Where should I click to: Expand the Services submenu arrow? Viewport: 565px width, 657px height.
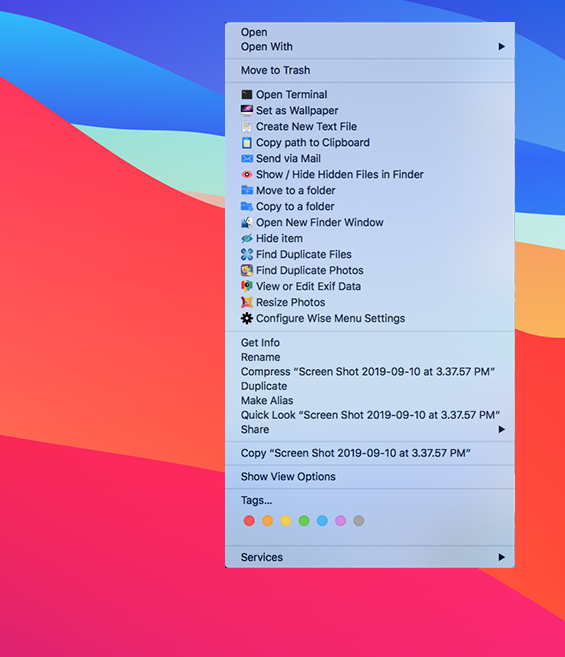coord(501,557)
